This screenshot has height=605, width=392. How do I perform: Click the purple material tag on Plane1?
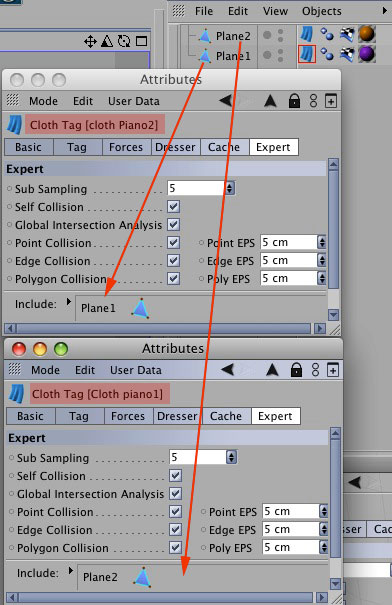[x=367, y=54]
